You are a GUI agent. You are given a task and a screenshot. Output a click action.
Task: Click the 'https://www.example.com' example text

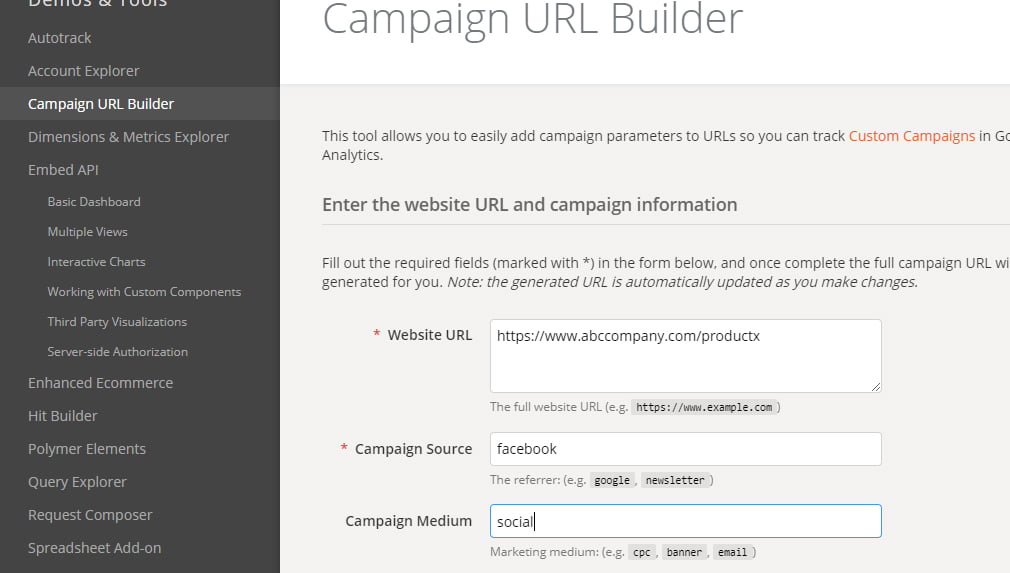point(704,408)
